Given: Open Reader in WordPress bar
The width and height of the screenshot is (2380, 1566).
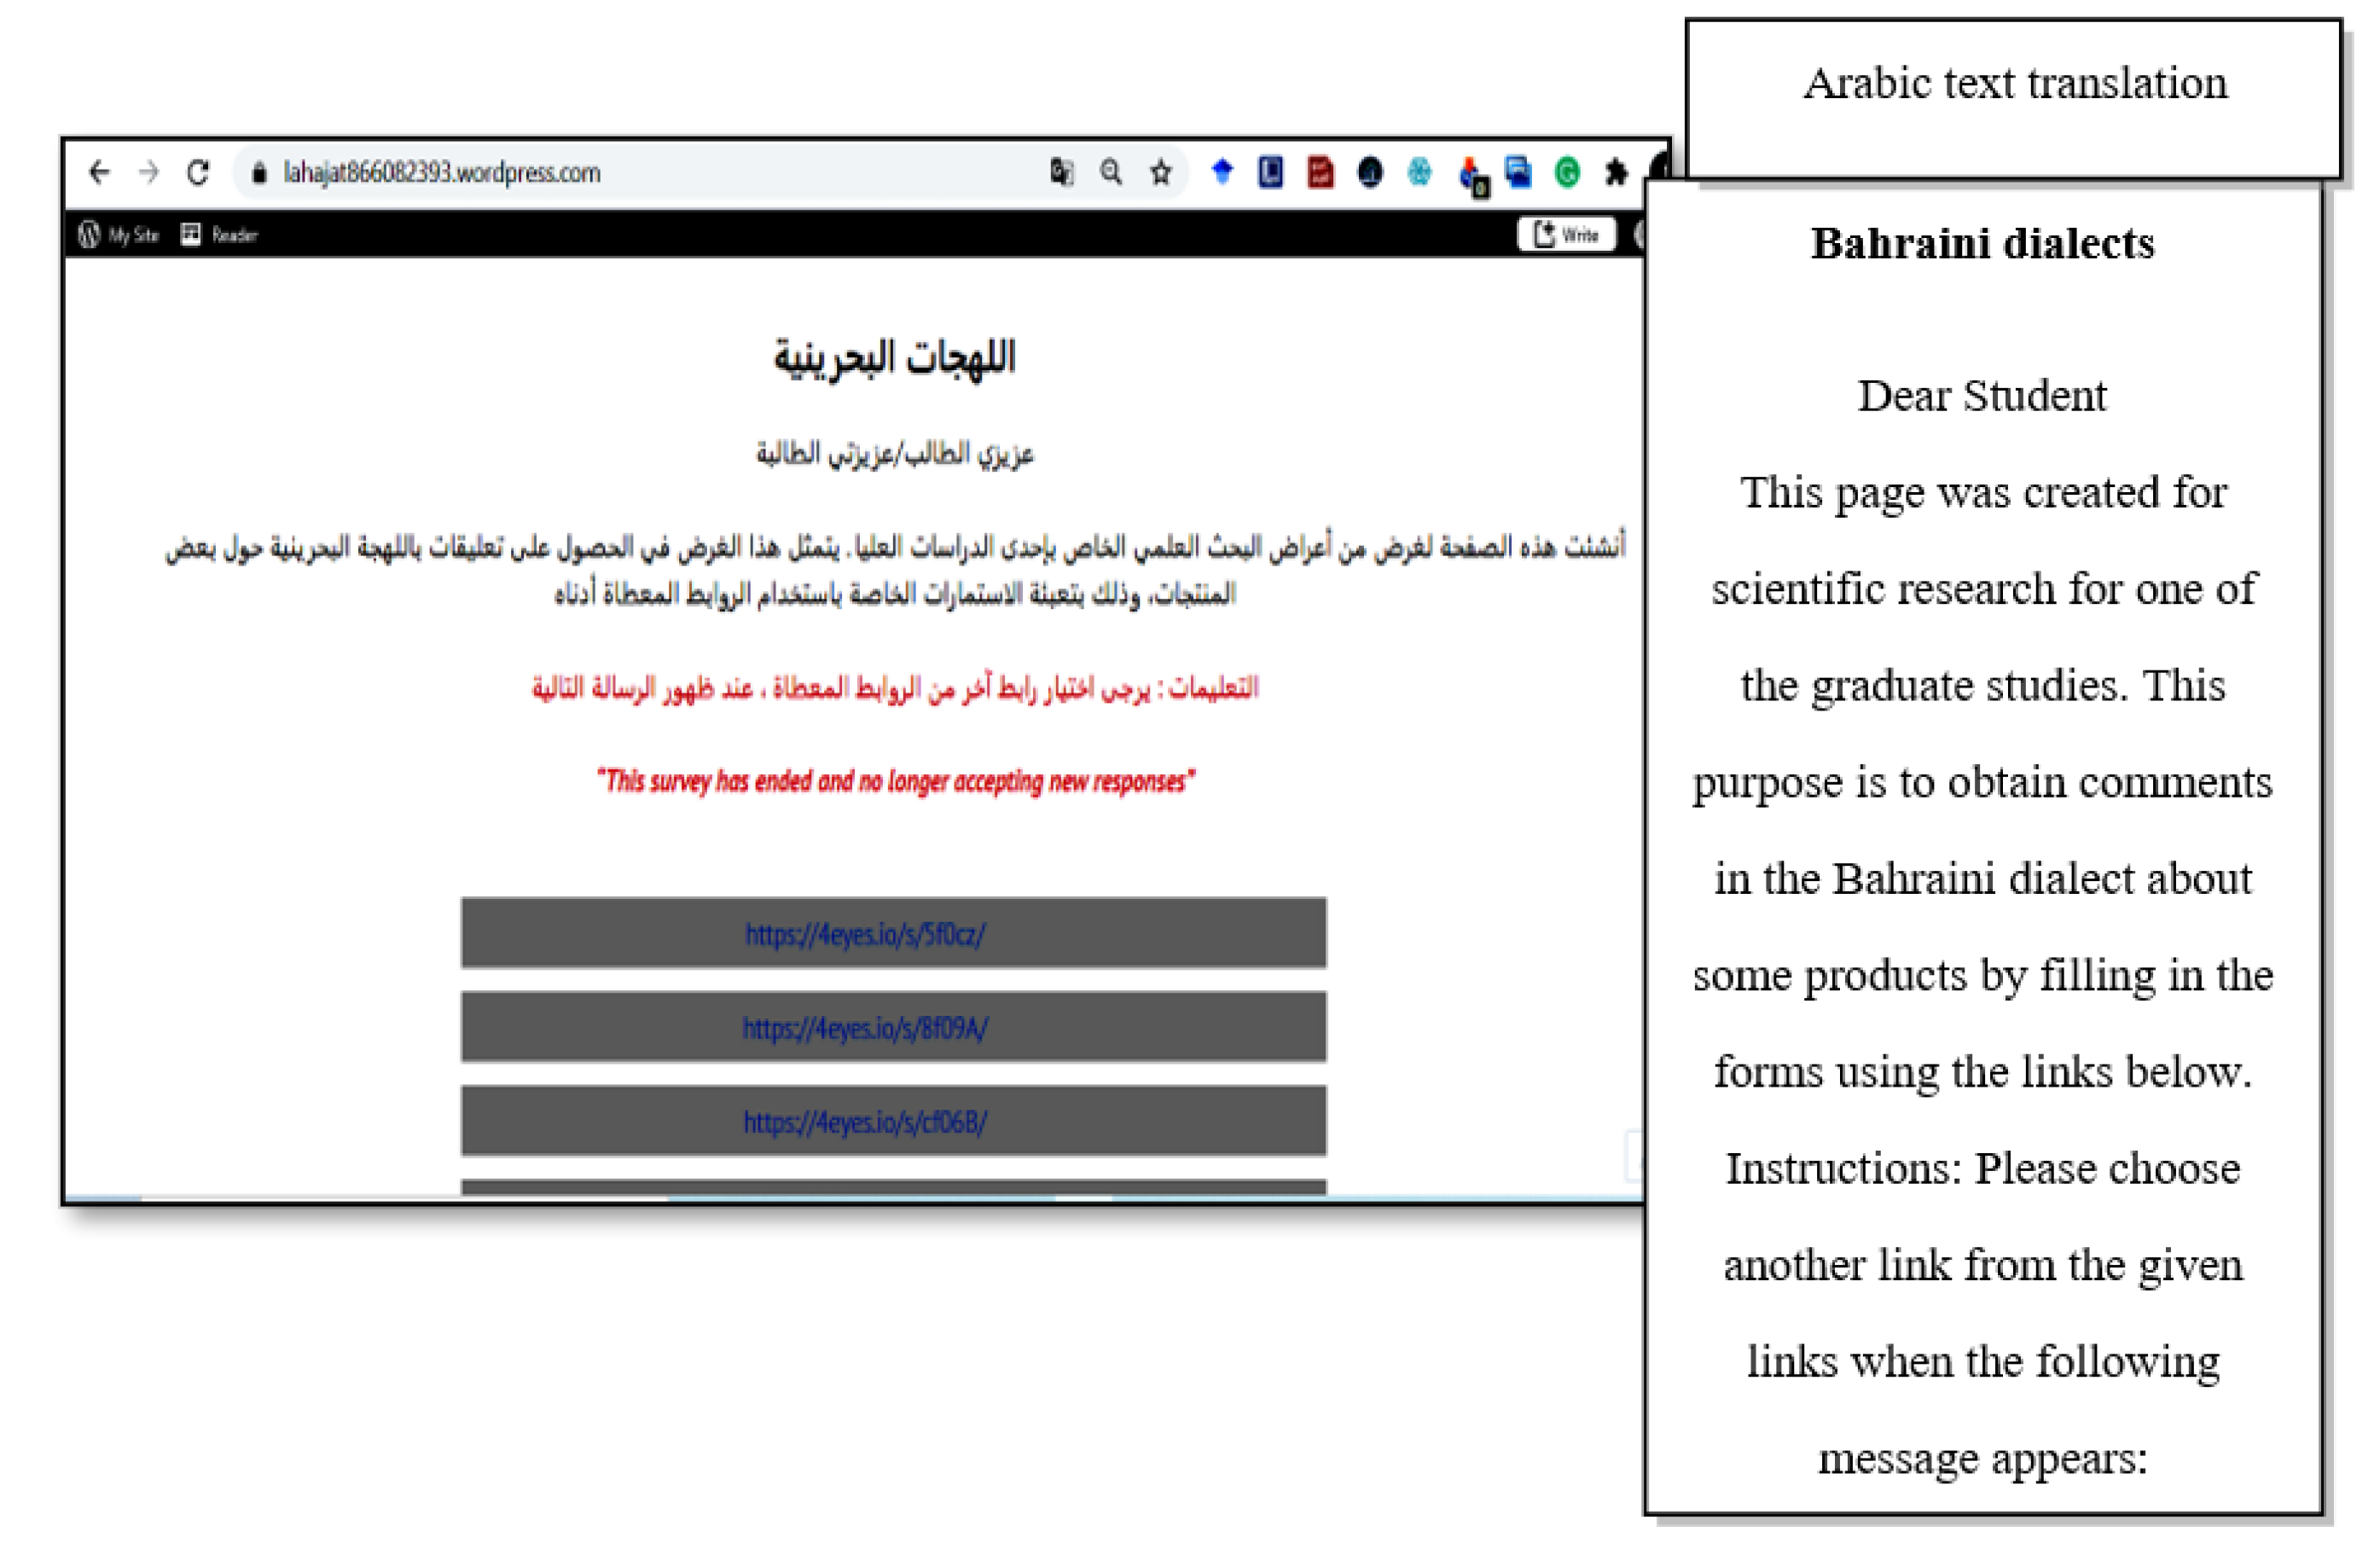Looking at the screenshot, I should tap(219, 235).
